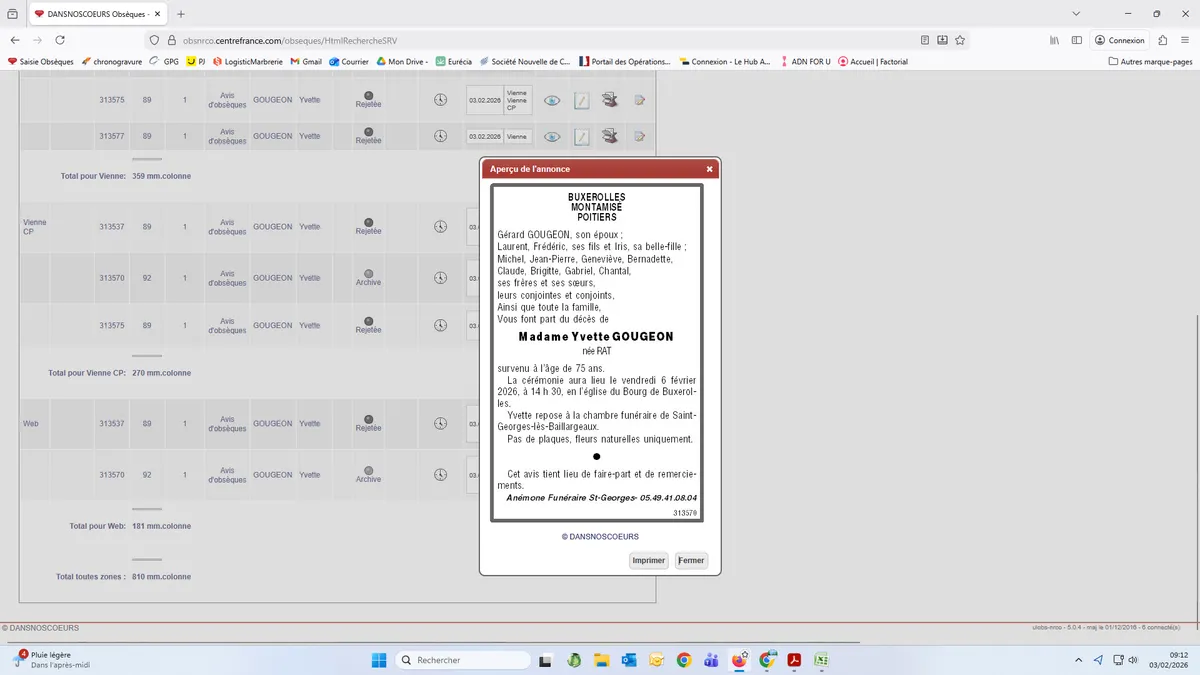
Task: Show the Firefox sidebar using toolbar icon
Action: [x=1077, y=40]
